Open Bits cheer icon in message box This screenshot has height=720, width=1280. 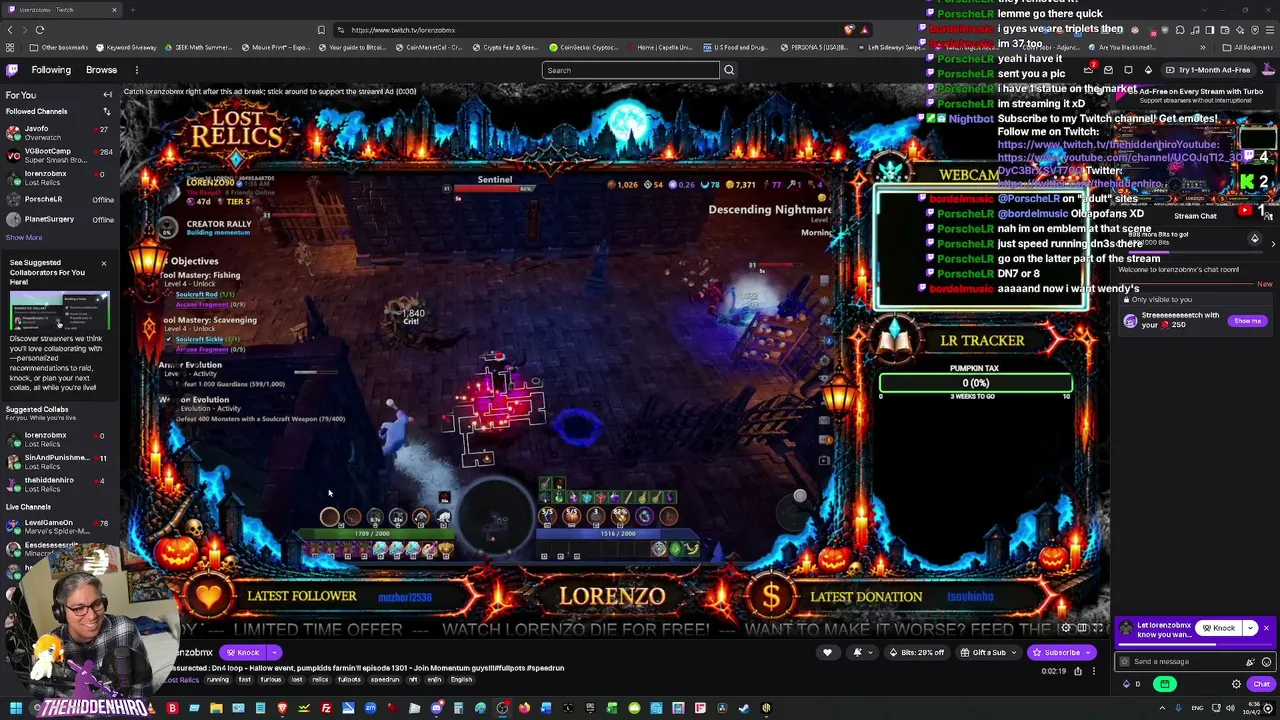(x=1250, y=662)
